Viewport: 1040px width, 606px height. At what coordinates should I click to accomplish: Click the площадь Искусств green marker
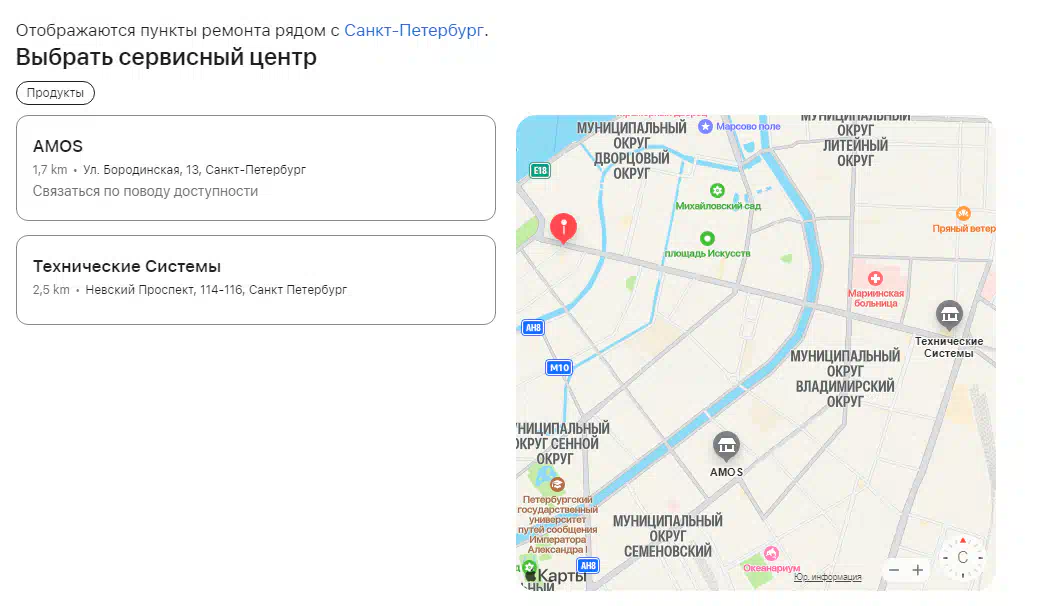pyautogui.click(x=707, y=239)
